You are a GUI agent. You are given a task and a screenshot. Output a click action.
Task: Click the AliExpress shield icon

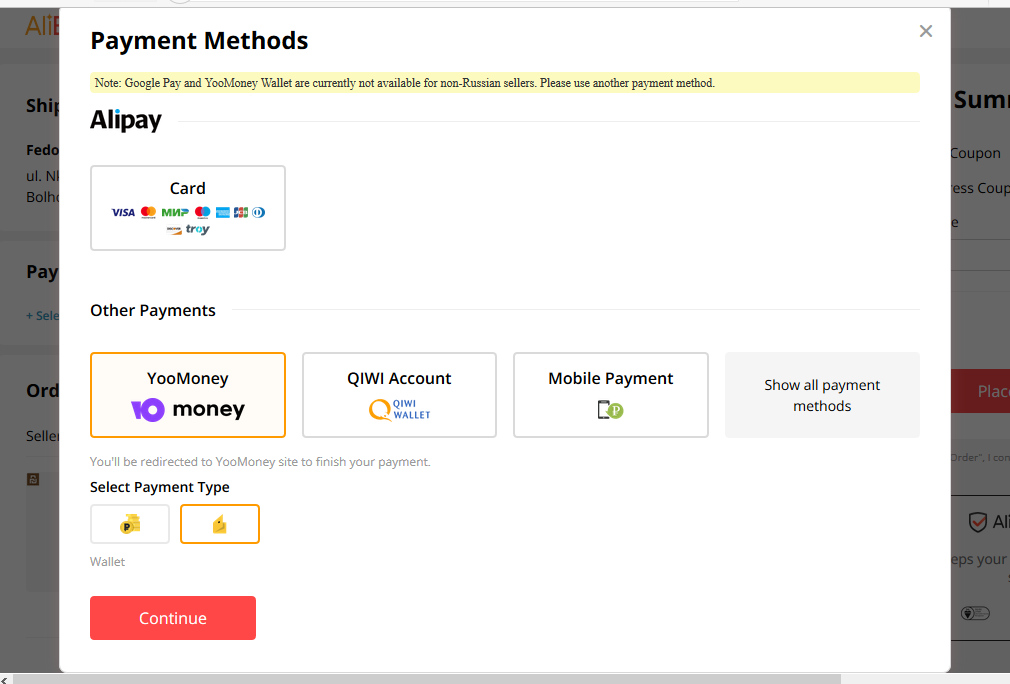(x=978, y=522)
